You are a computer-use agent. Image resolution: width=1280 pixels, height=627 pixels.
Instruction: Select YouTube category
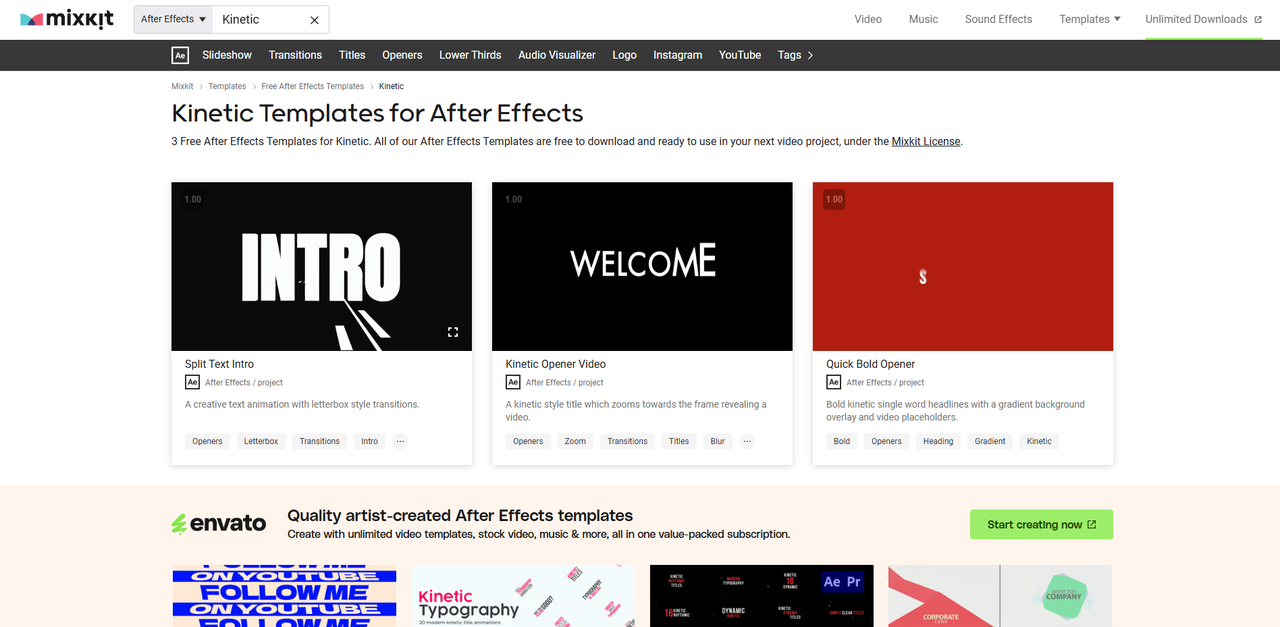point(740,55)
